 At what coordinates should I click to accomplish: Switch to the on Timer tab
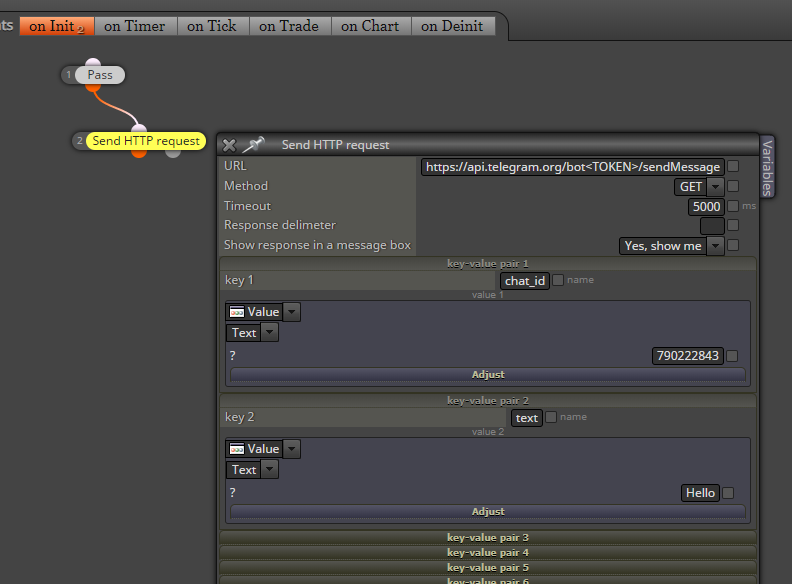coord(135,26)
